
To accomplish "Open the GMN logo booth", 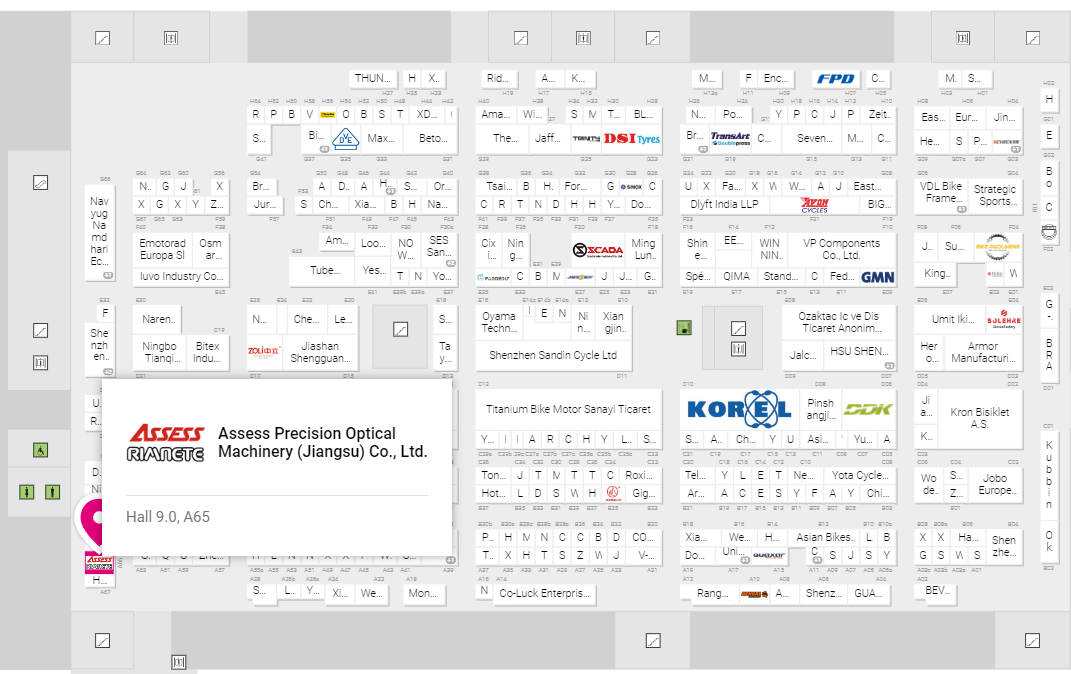I will pos(877,277).
